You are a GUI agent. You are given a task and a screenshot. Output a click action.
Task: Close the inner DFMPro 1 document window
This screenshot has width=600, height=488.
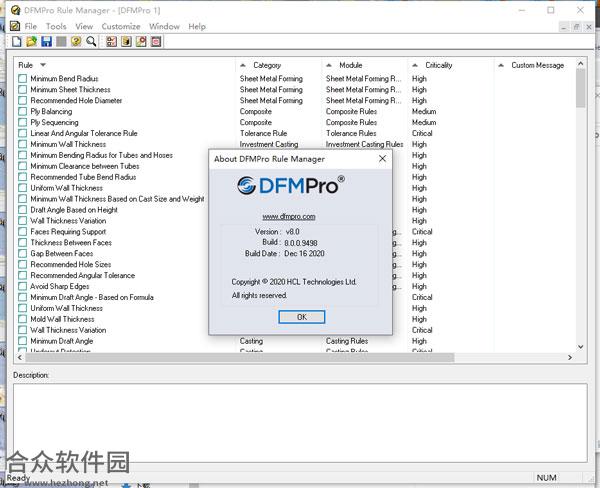(589, 27)
